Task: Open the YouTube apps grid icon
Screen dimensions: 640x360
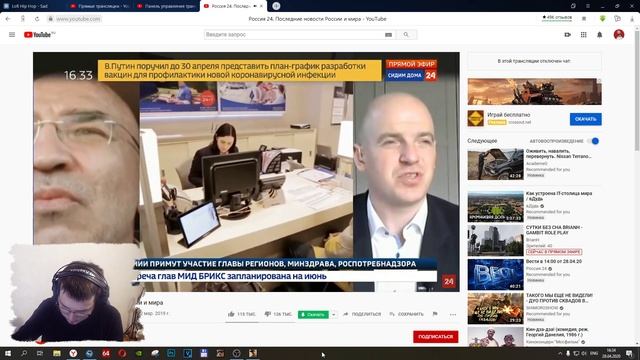Action: pyautogui.click(x=583, y=35)
